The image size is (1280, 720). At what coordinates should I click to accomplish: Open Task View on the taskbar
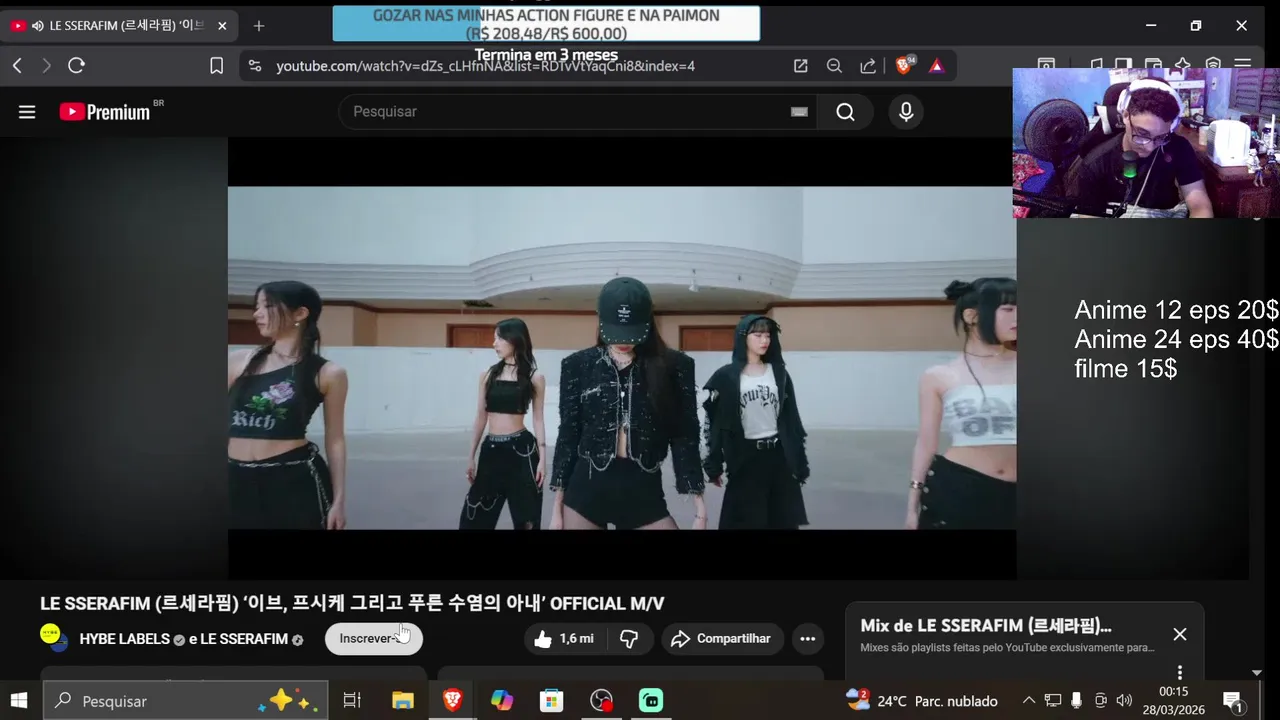[x=352, y=701]
